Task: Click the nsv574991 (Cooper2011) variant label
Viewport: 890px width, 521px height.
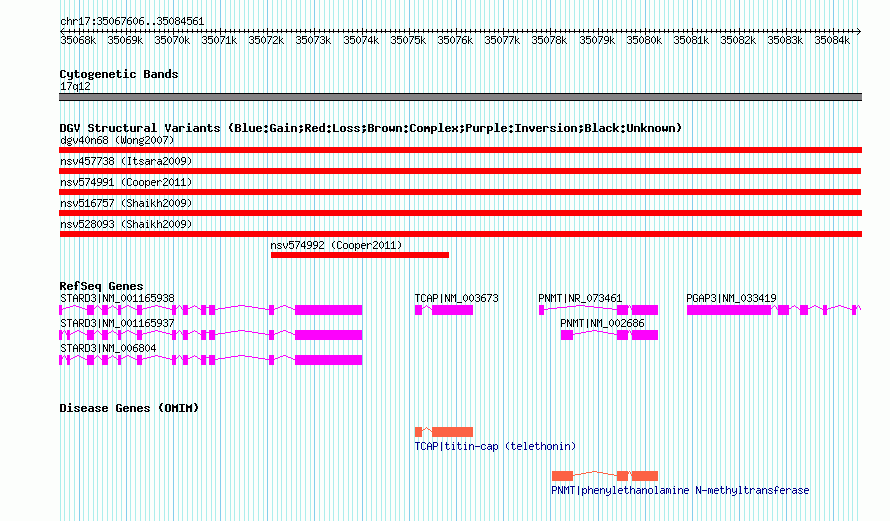Action: tap(126, 182)
